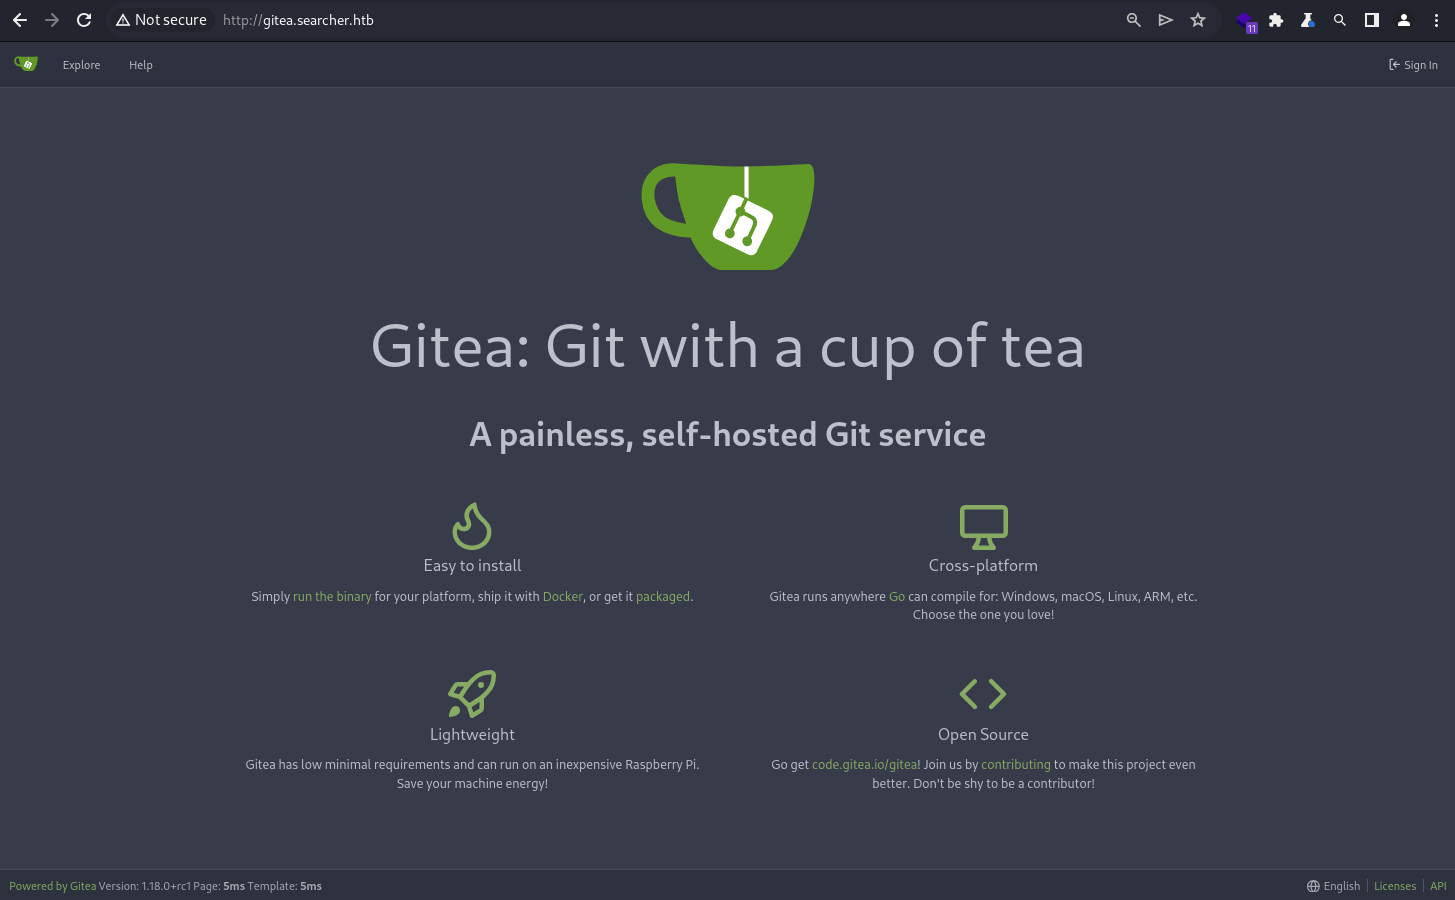
Task: Click the code brackets icon above Open Source
Action: (x=983, y=694)
